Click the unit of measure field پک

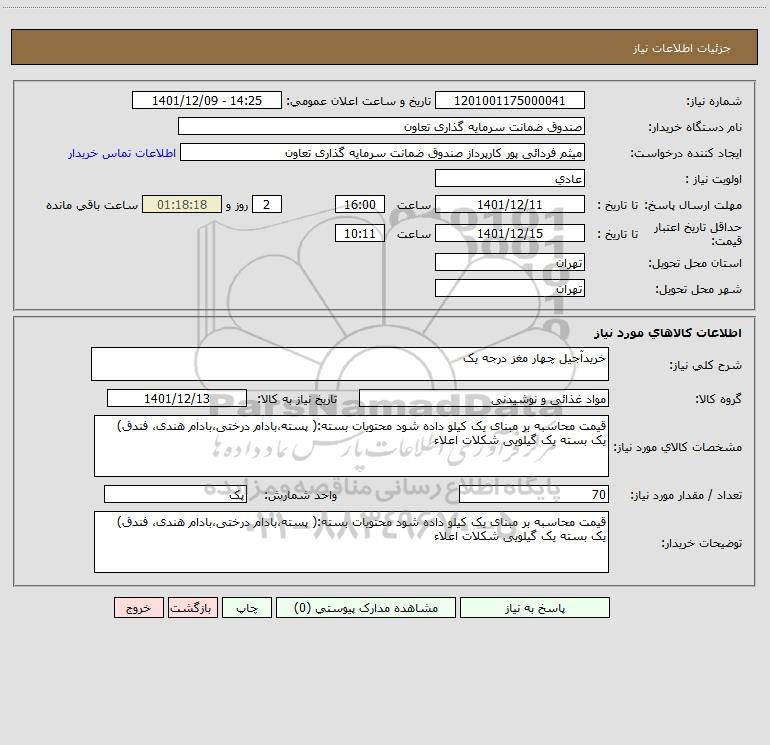pos(175,494)
